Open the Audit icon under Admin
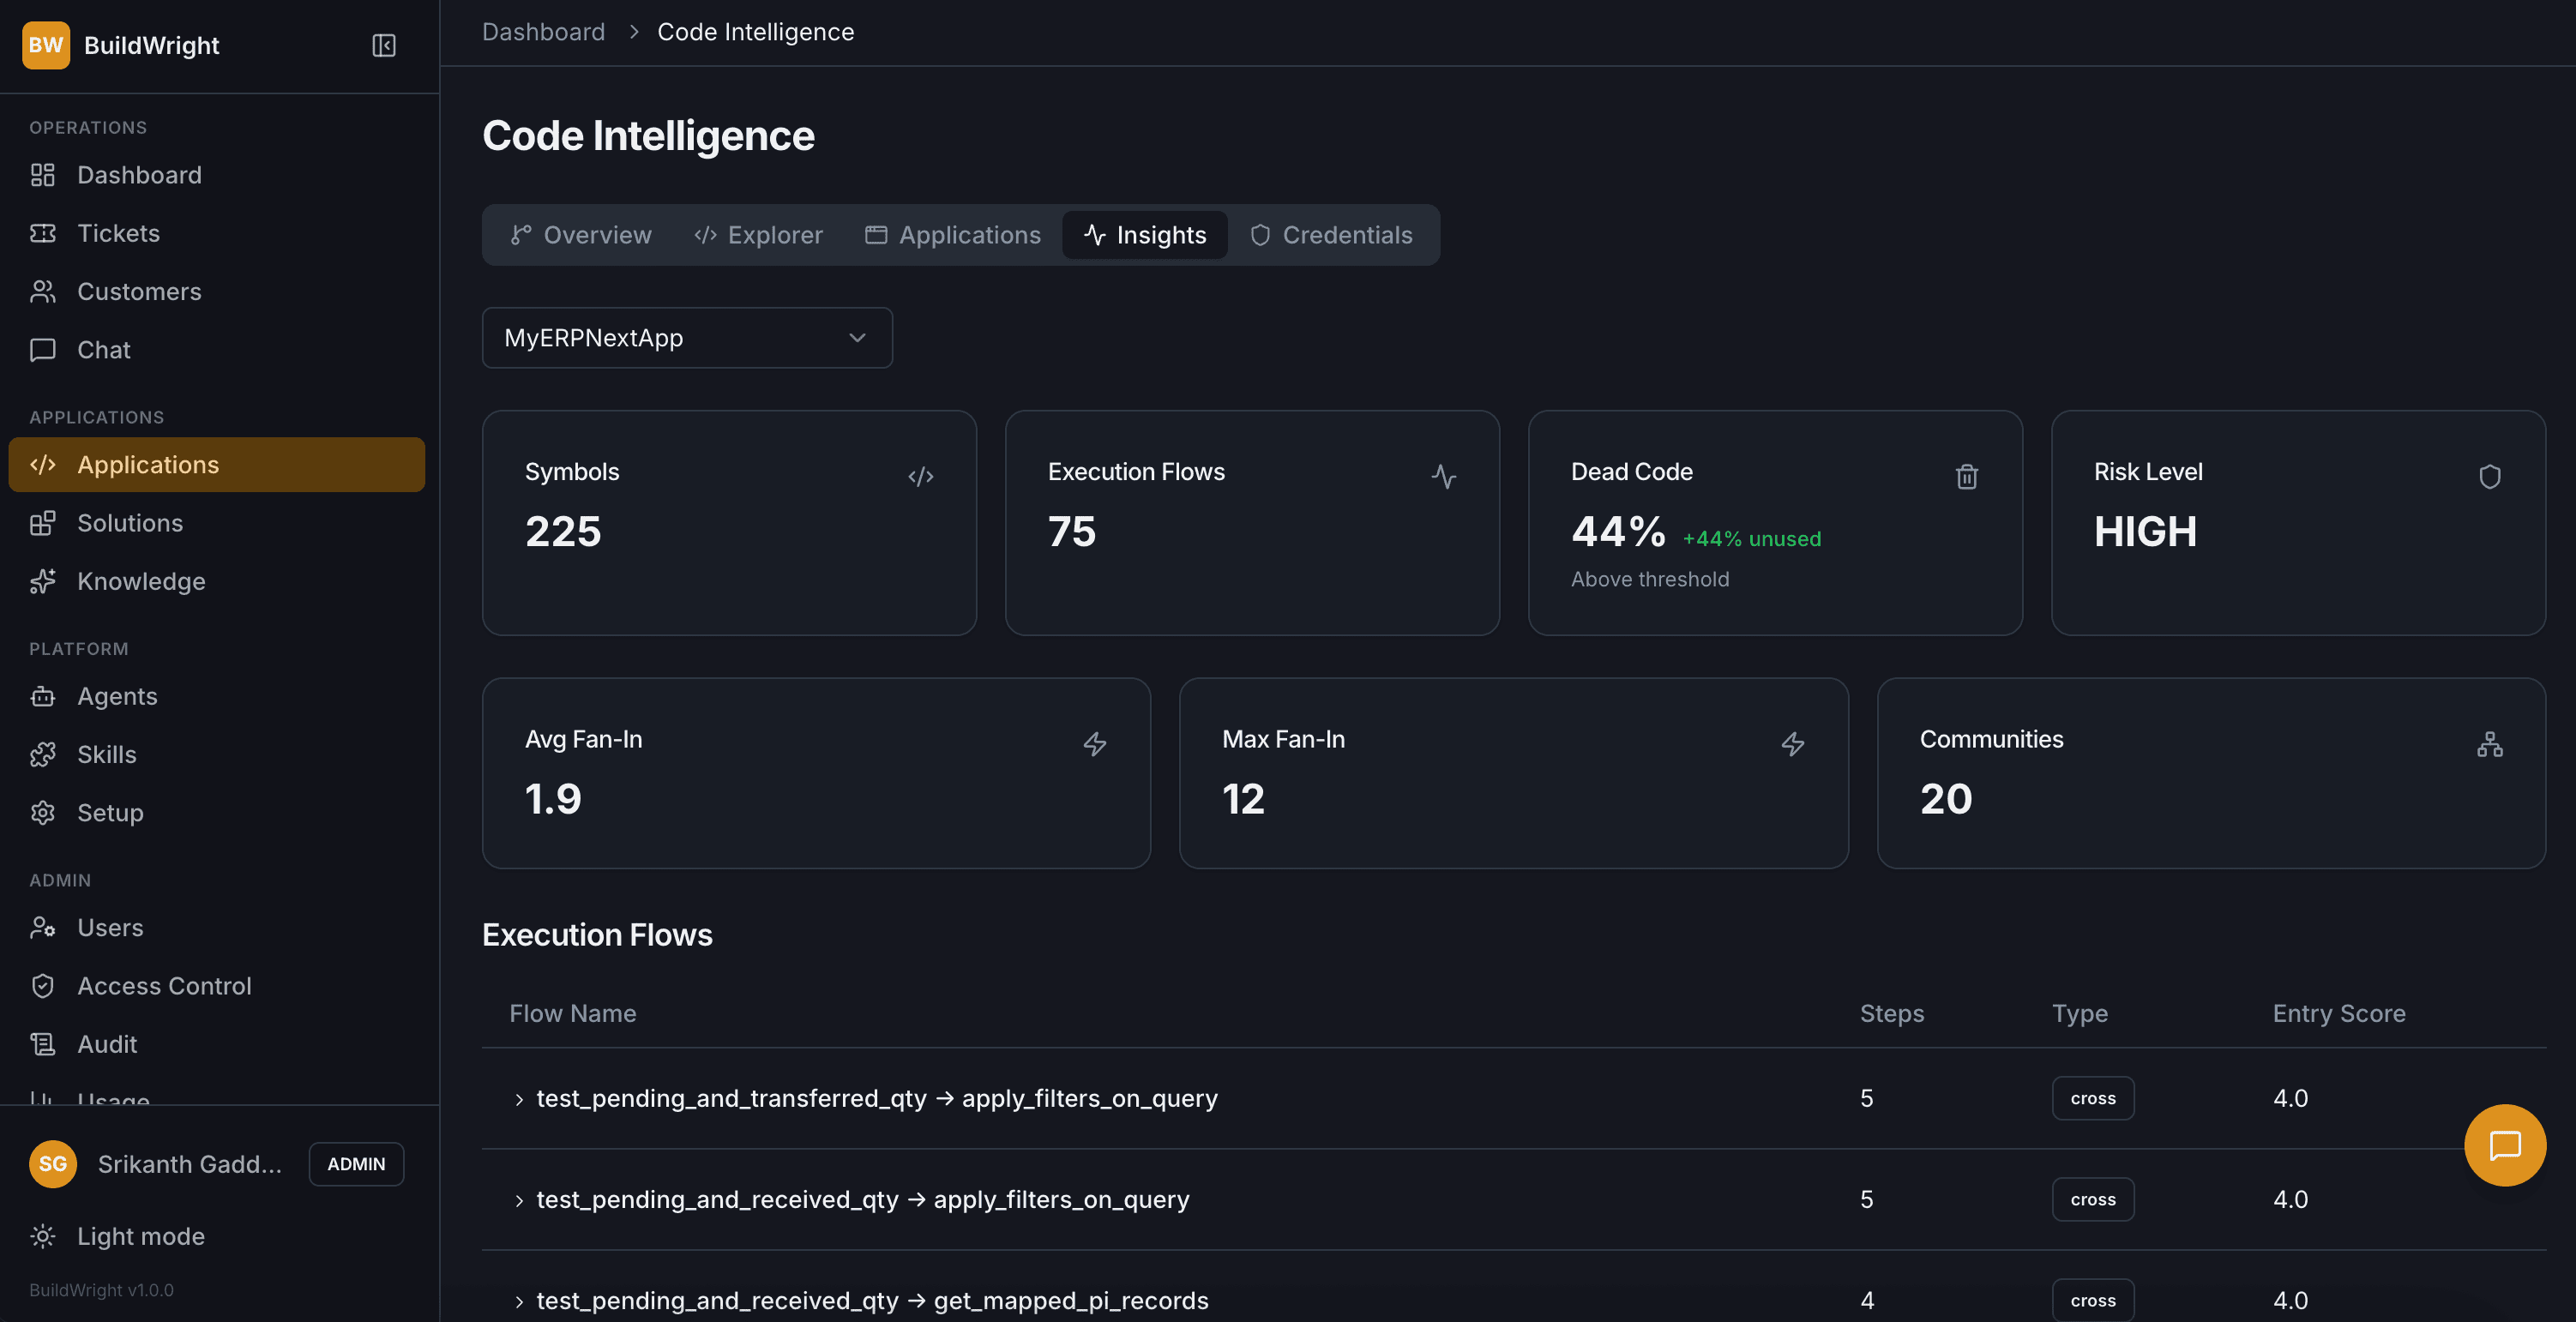2576x1322 pixels. pos(42,1044)
